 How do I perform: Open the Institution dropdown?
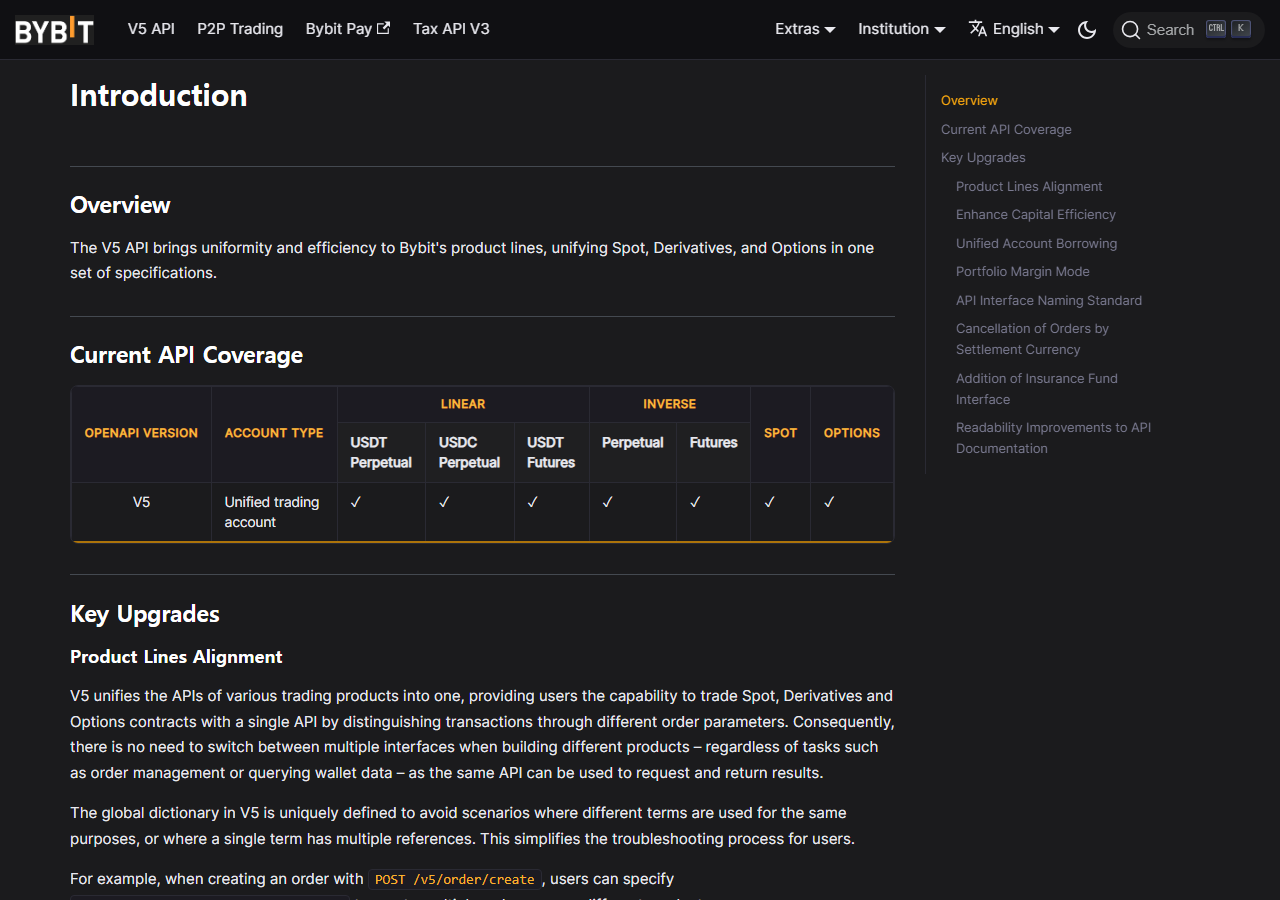point(901,29)
